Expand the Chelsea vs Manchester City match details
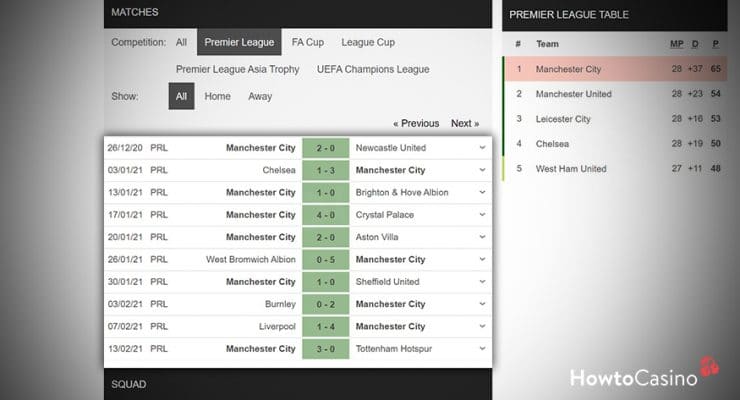The image size is (740, 400). (482, 170)
